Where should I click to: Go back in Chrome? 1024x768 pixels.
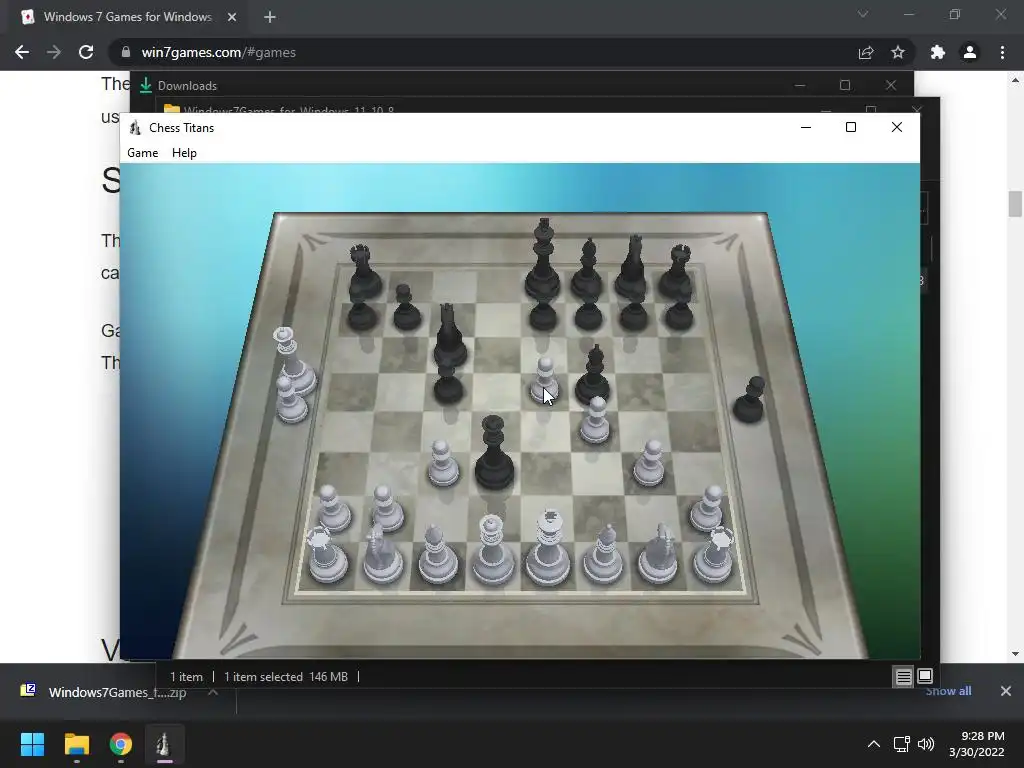click(22, 52)
